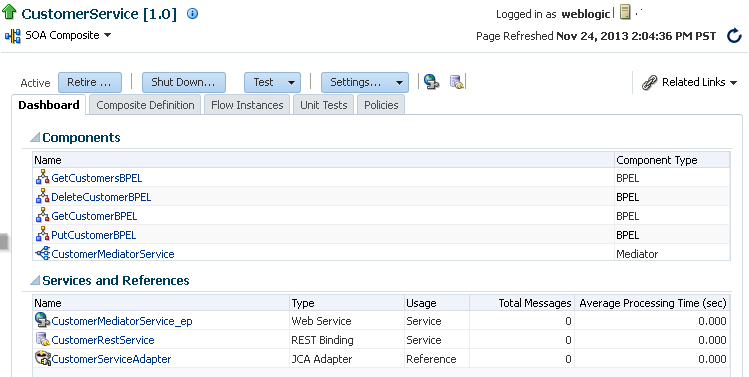Click the Component Type column header

click(x=672, y=160)
